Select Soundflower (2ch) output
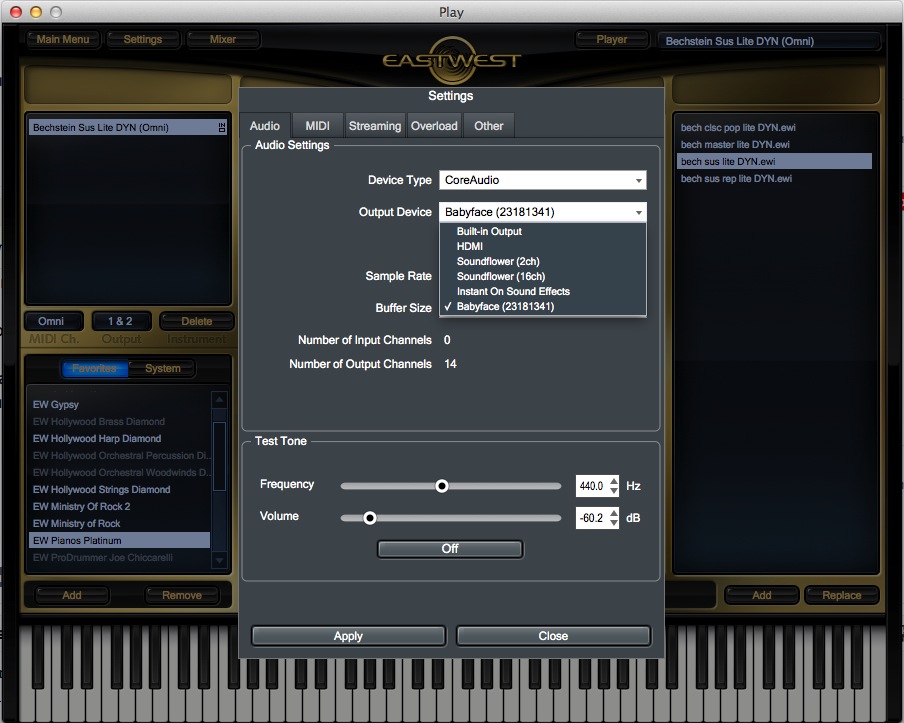 point(543,261)
